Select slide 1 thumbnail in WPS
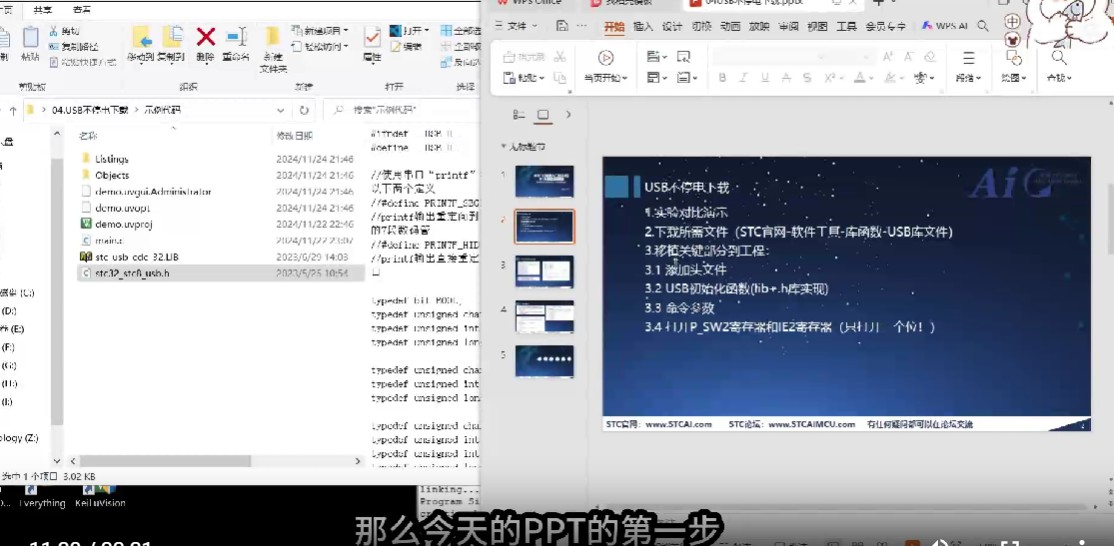Image resolution: width=1114 pixels, height=546 pixels. click(x=544, y=182)
